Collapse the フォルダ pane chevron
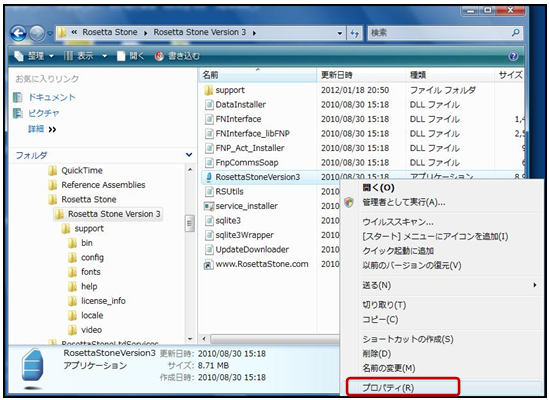The height and width of the screenshot is (400, 549). [x=189, y=154]
